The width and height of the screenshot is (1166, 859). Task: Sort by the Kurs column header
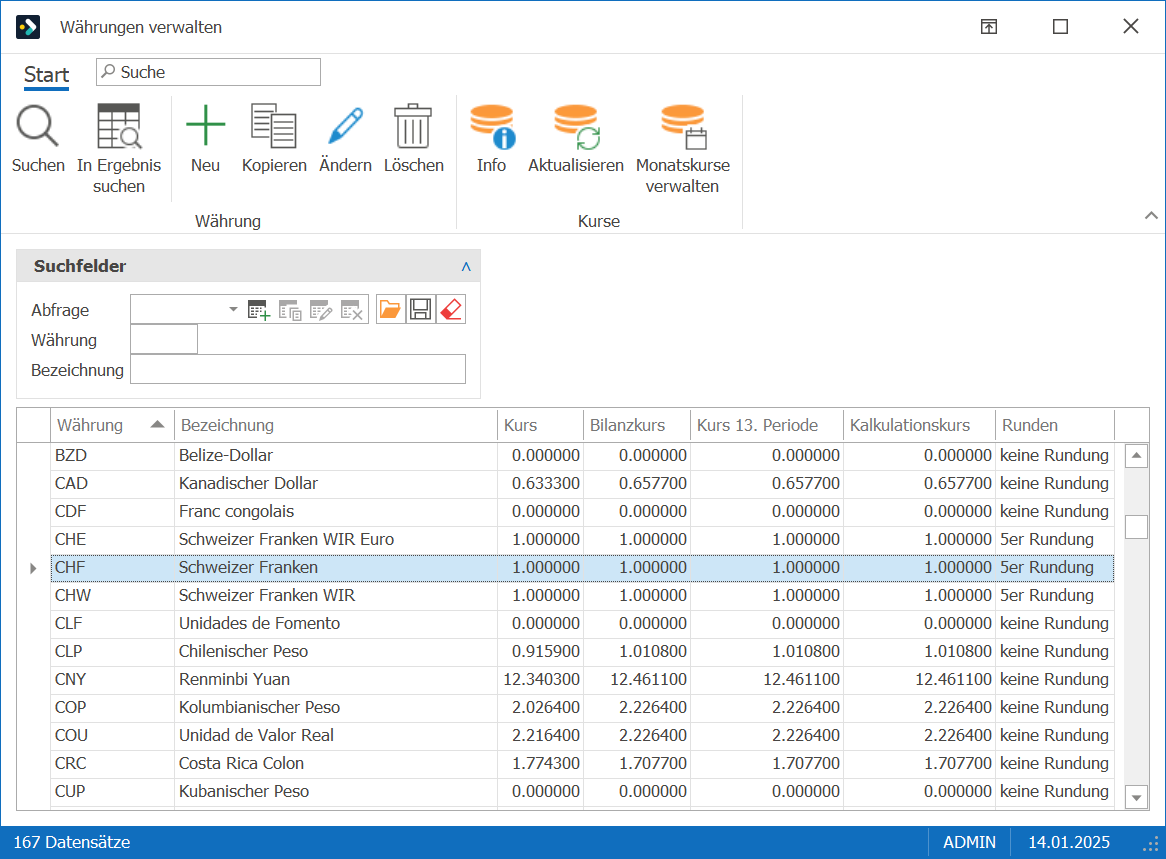pos(540,425)
